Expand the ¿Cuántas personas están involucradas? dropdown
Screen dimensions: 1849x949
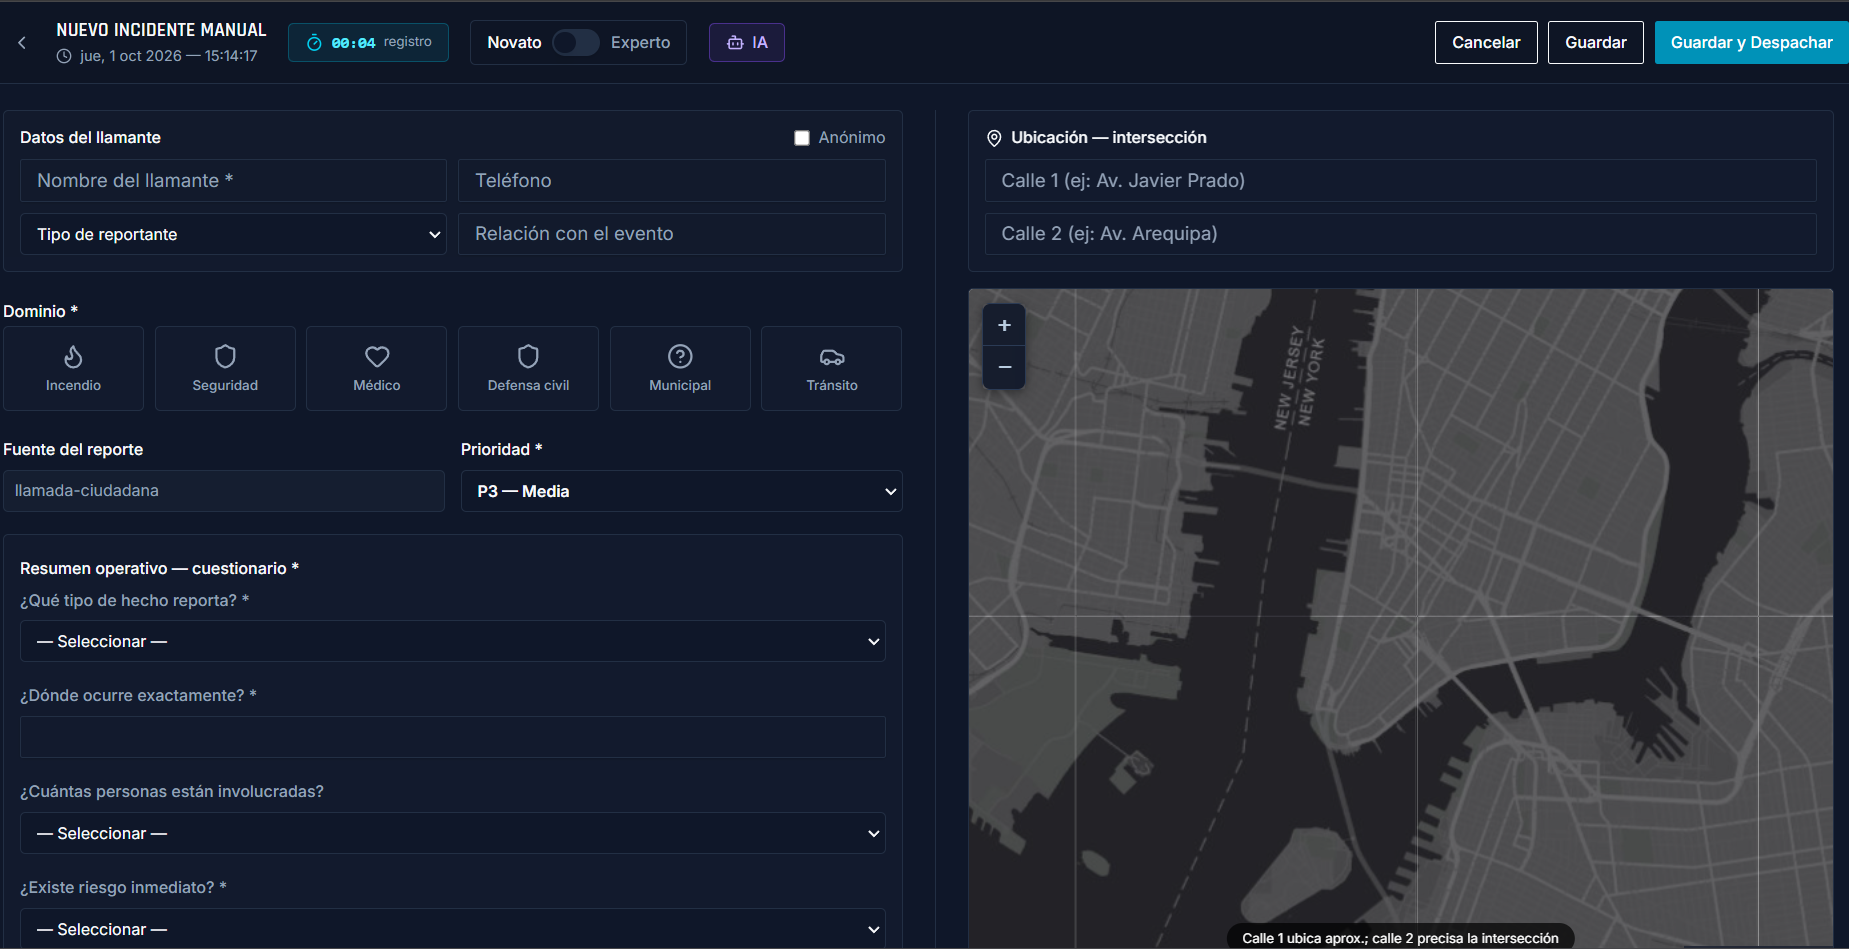click(x=453, y=833)
